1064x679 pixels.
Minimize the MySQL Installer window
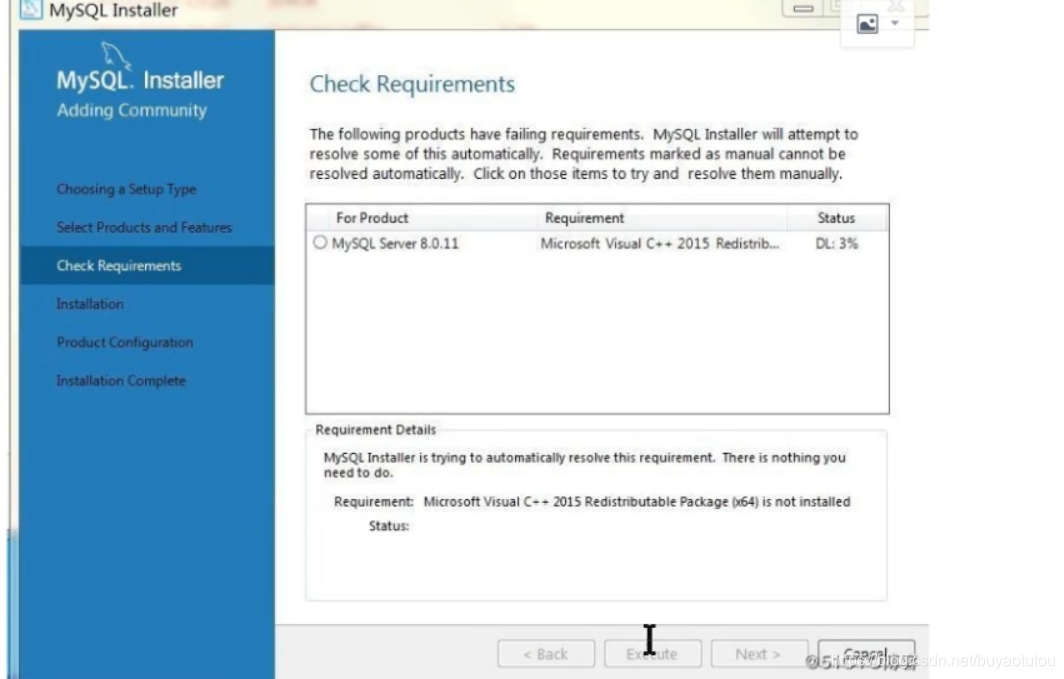(x=803, y=8)
